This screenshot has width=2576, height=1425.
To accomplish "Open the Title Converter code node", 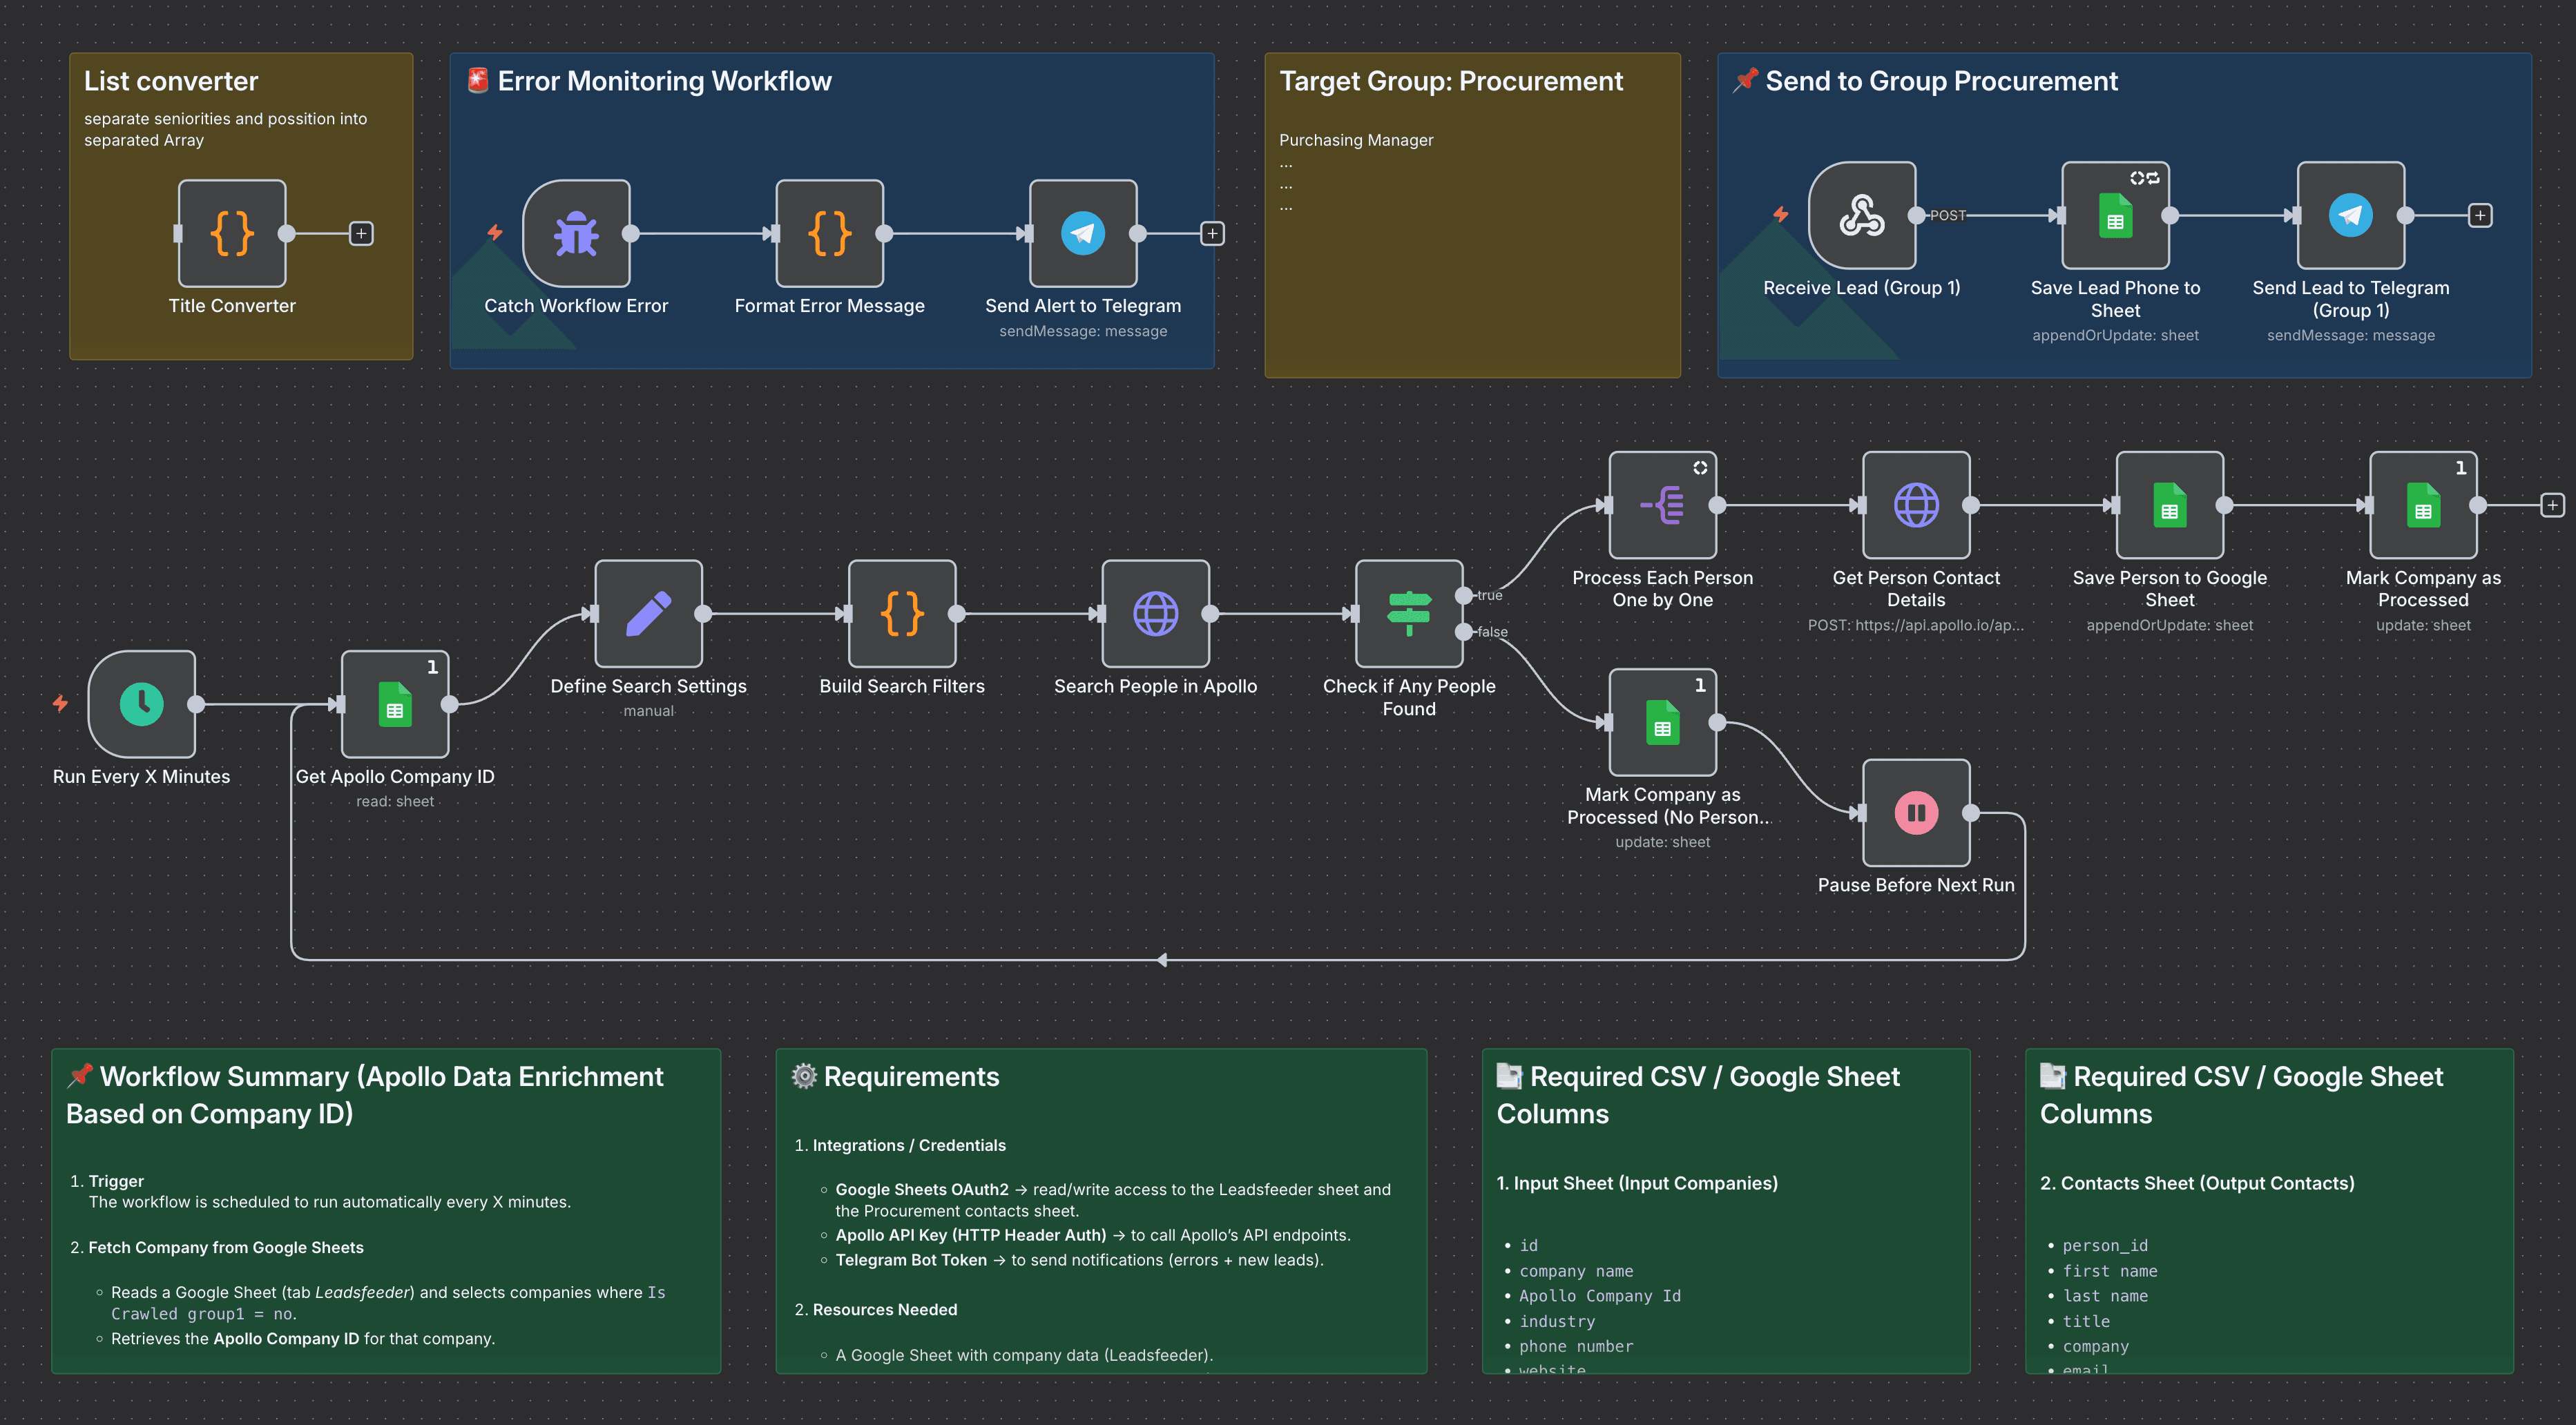I will [x=232, y=233].
